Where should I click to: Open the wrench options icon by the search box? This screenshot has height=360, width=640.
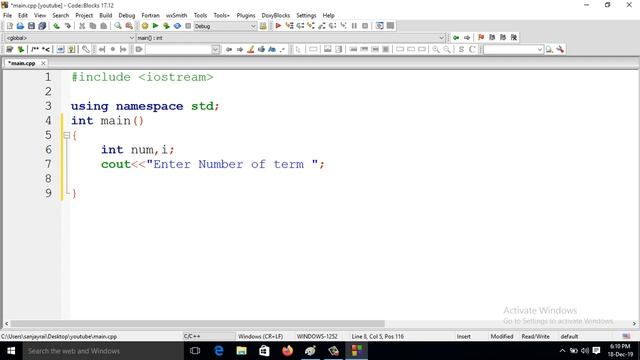click(x=560, y=49)
